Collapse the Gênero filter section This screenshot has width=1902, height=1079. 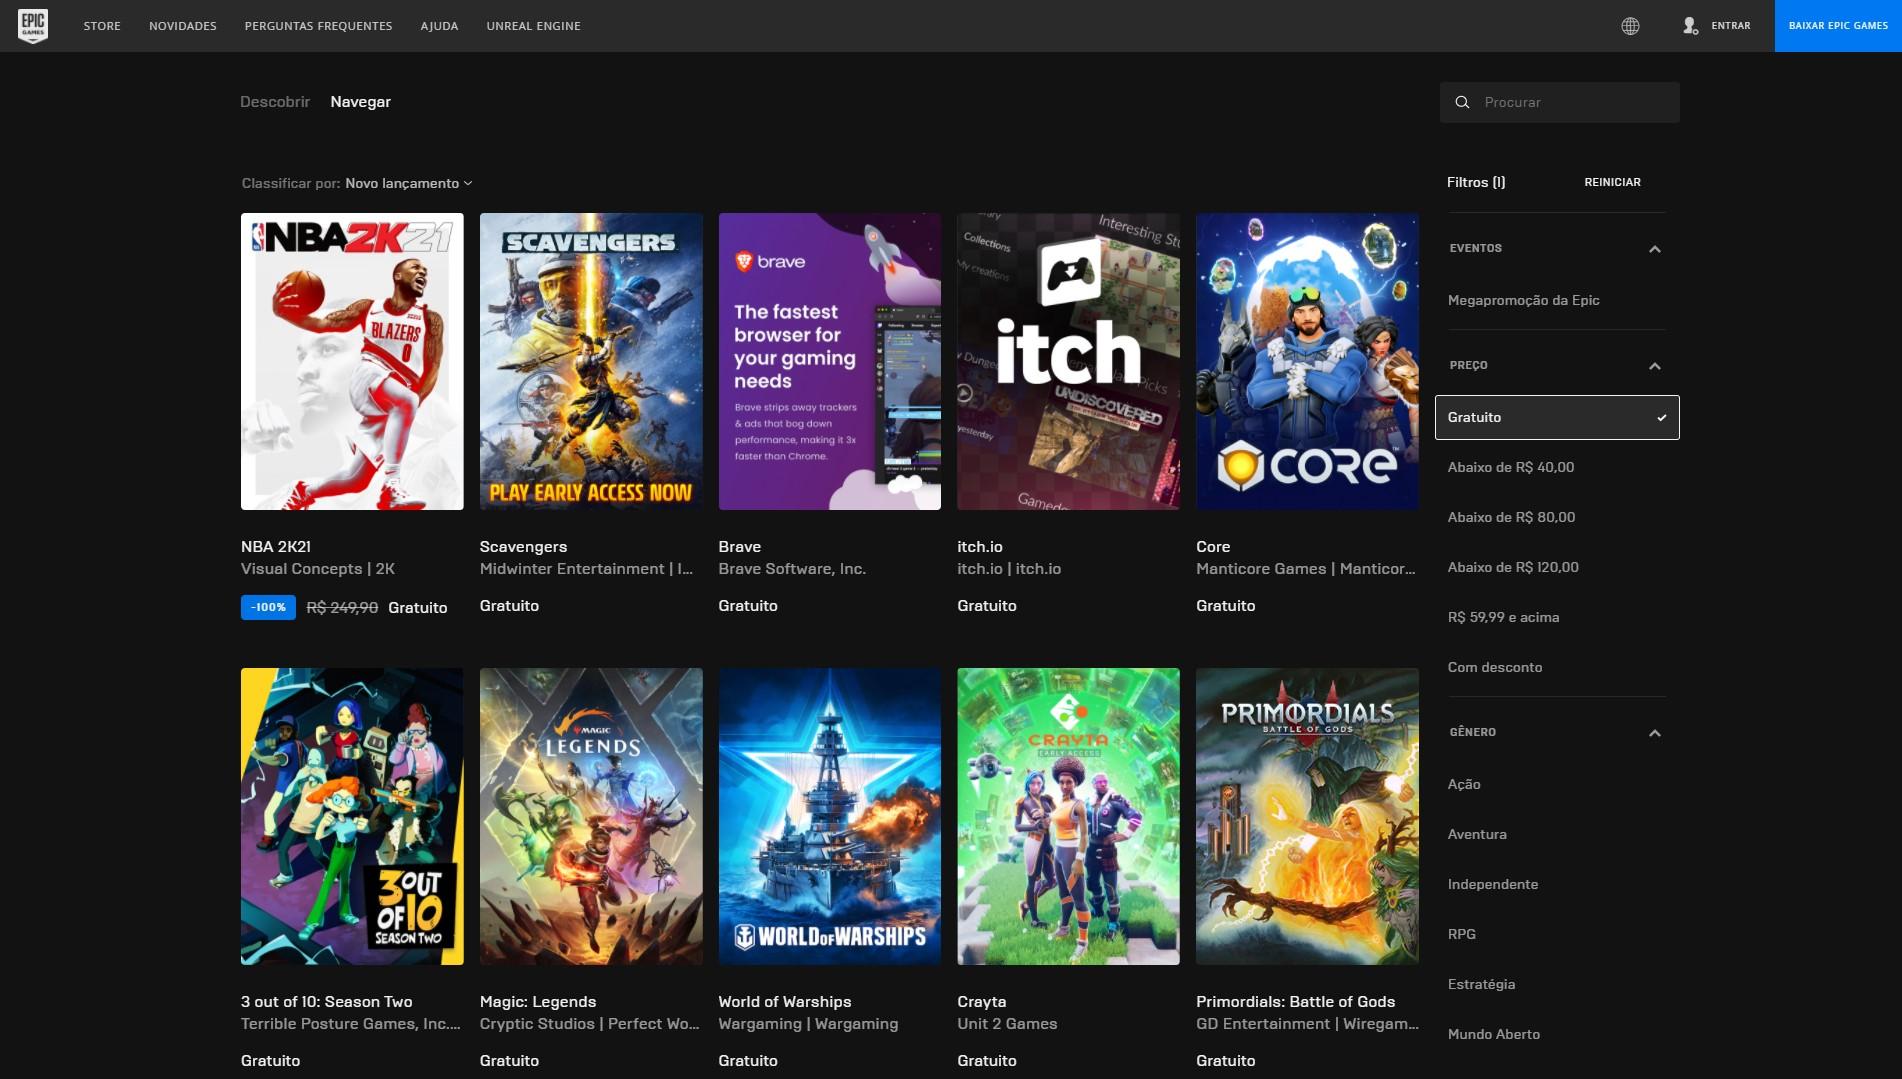coord(1654,733)
